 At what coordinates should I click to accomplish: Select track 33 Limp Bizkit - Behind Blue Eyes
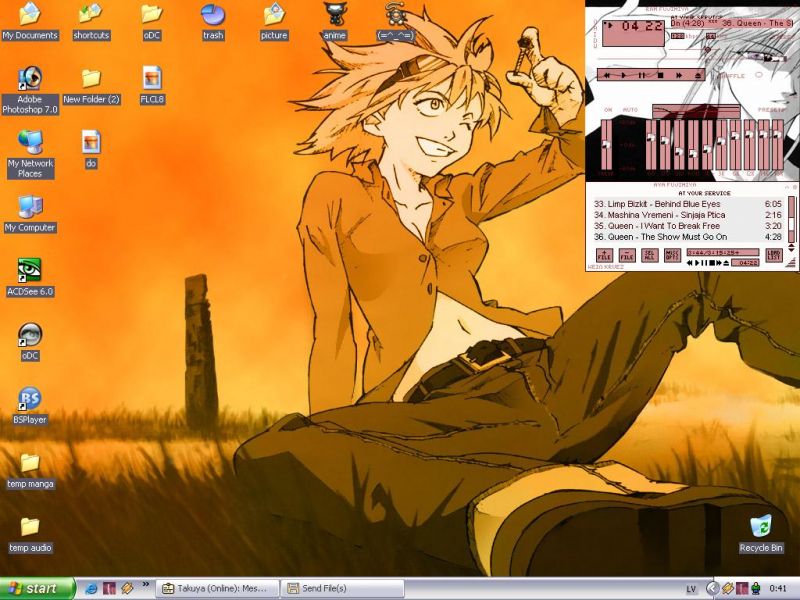tap(687, 204)
